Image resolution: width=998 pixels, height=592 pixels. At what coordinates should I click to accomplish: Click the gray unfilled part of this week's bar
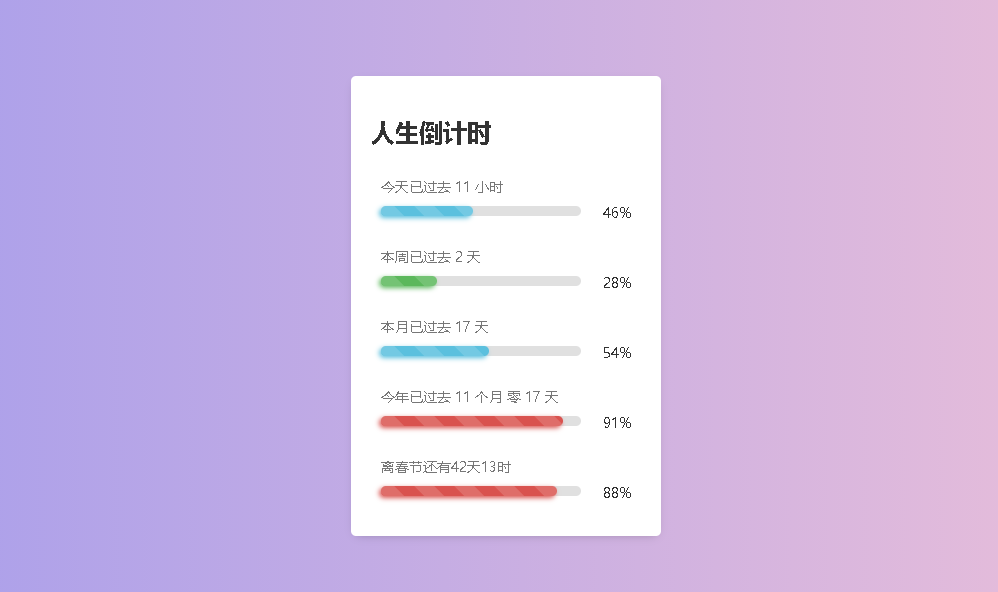509,281
